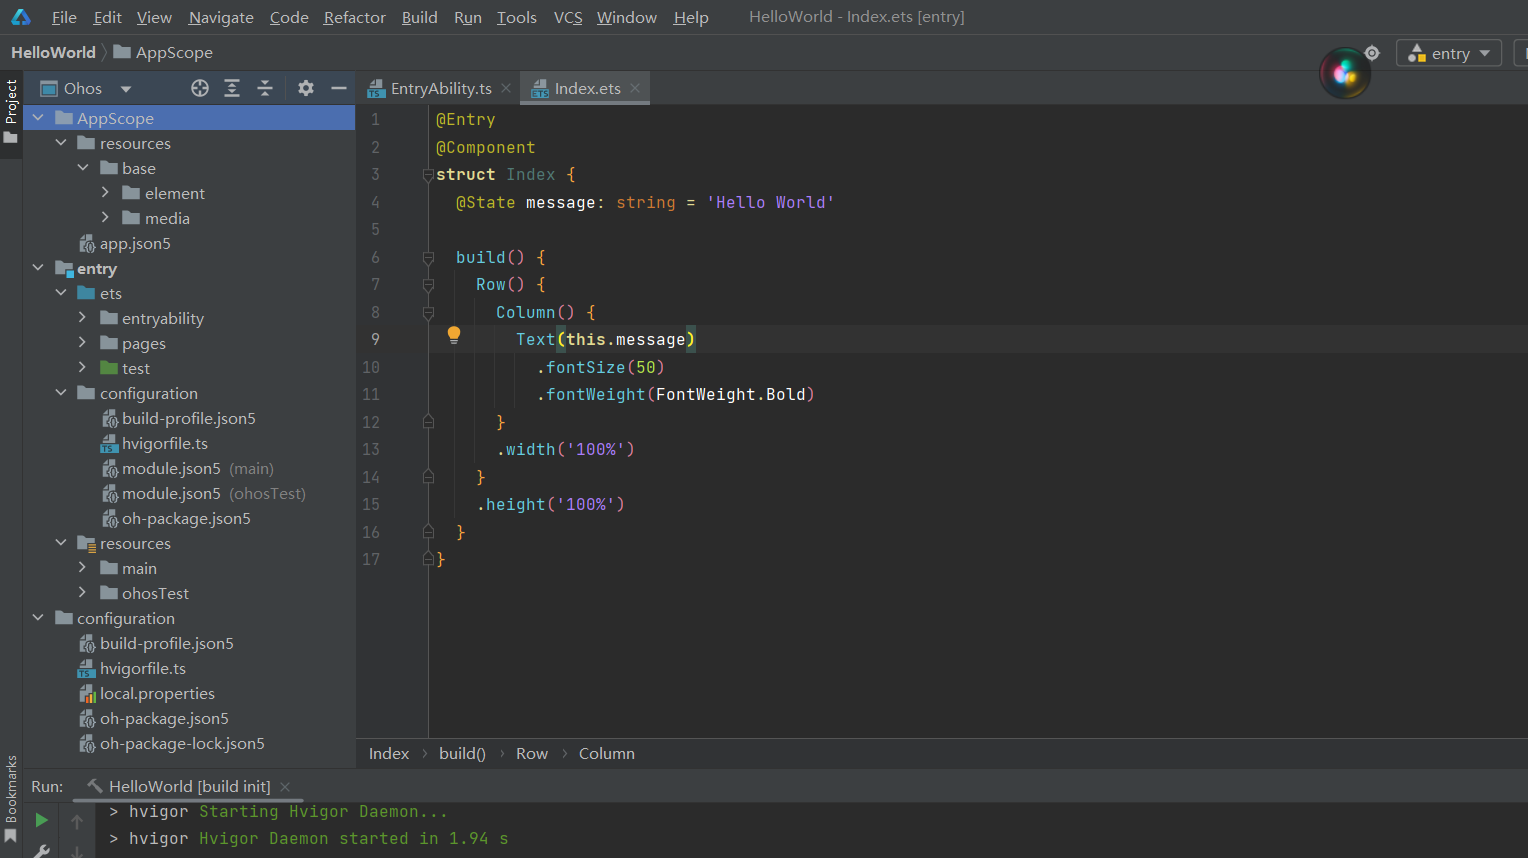Image resolution: width=1528 pixels, height=858 pixels.
Task: Expand the entryability folder
Action: [x=83, y=318]
